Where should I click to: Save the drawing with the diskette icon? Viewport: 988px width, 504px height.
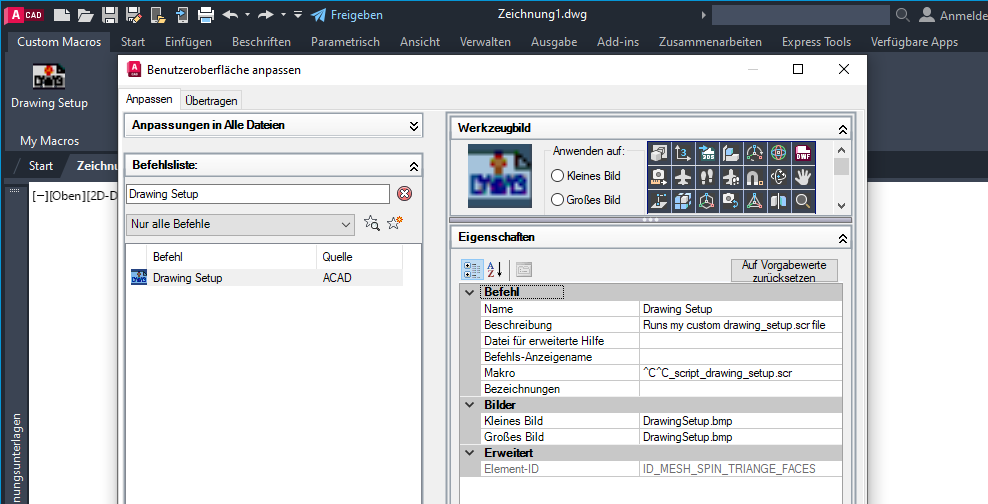coord(110,14)
